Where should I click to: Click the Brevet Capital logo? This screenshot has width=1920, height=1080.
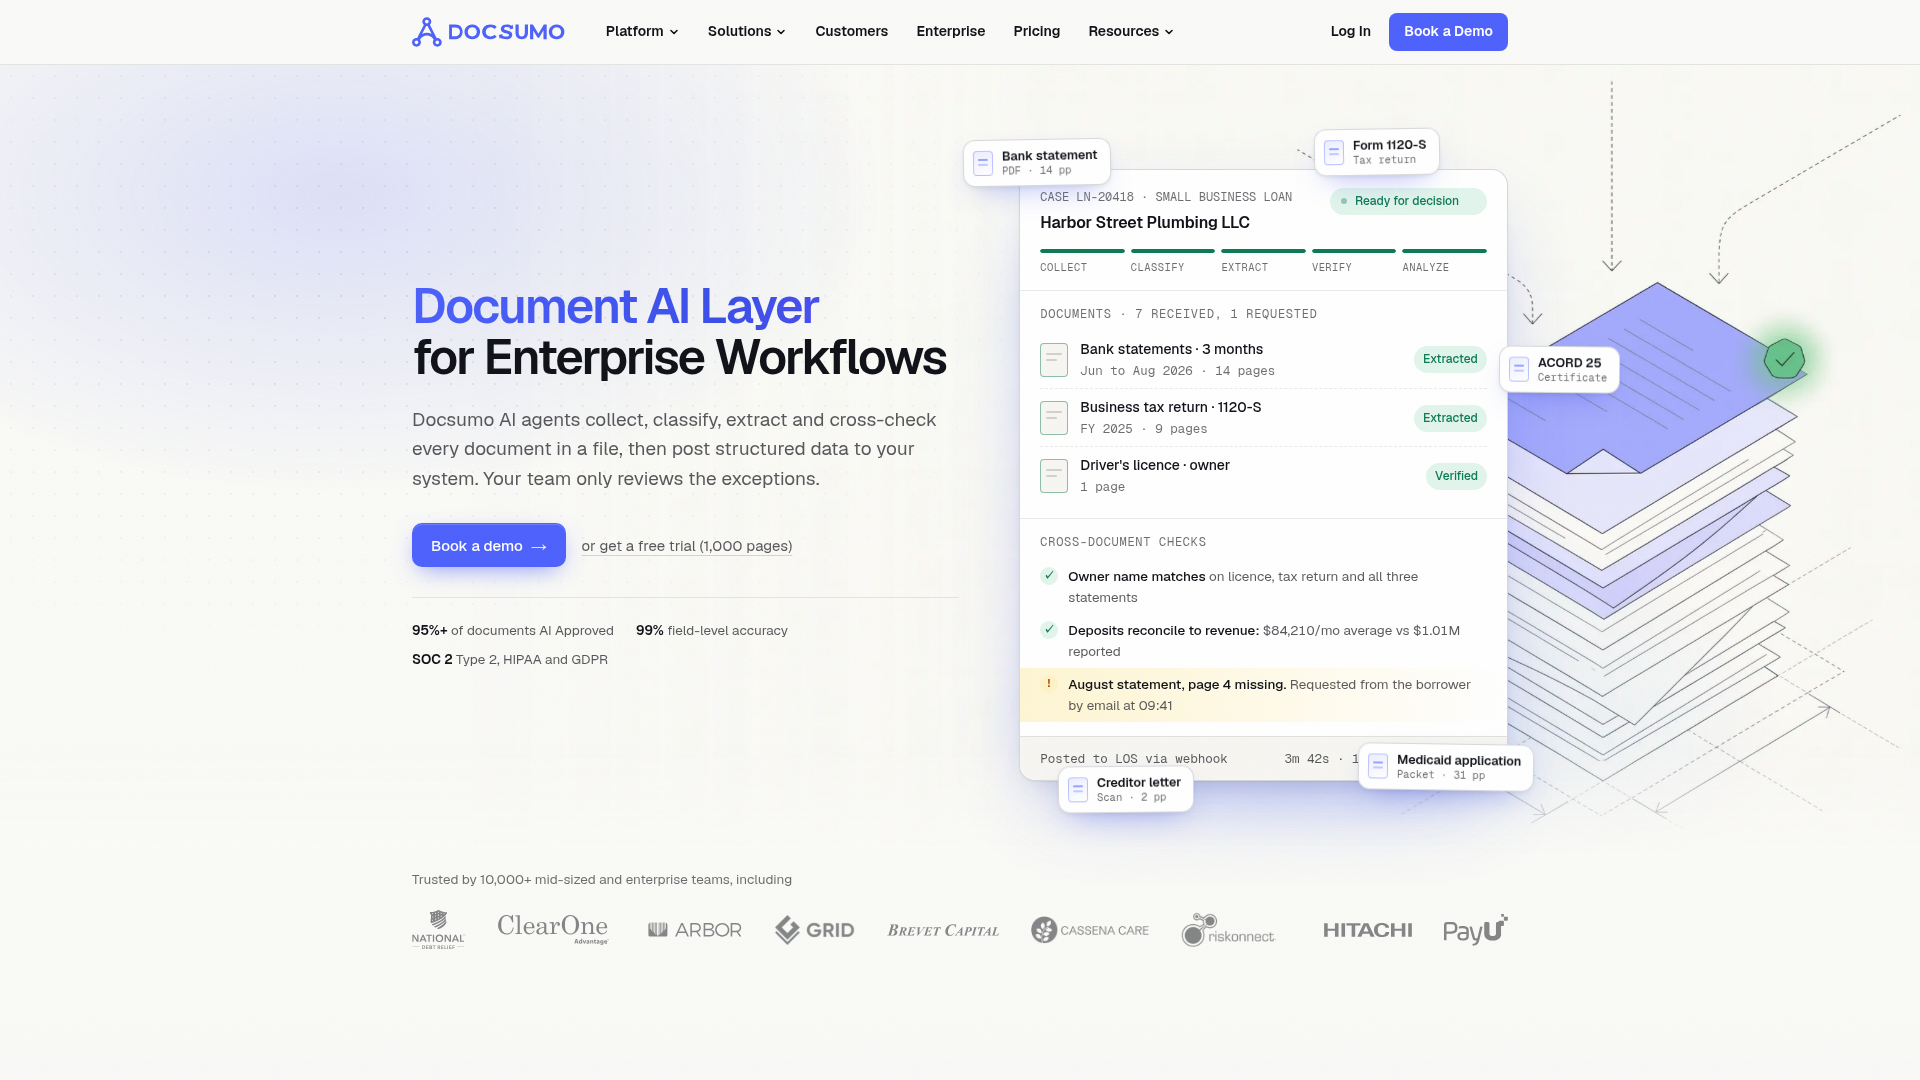[943, 930]
